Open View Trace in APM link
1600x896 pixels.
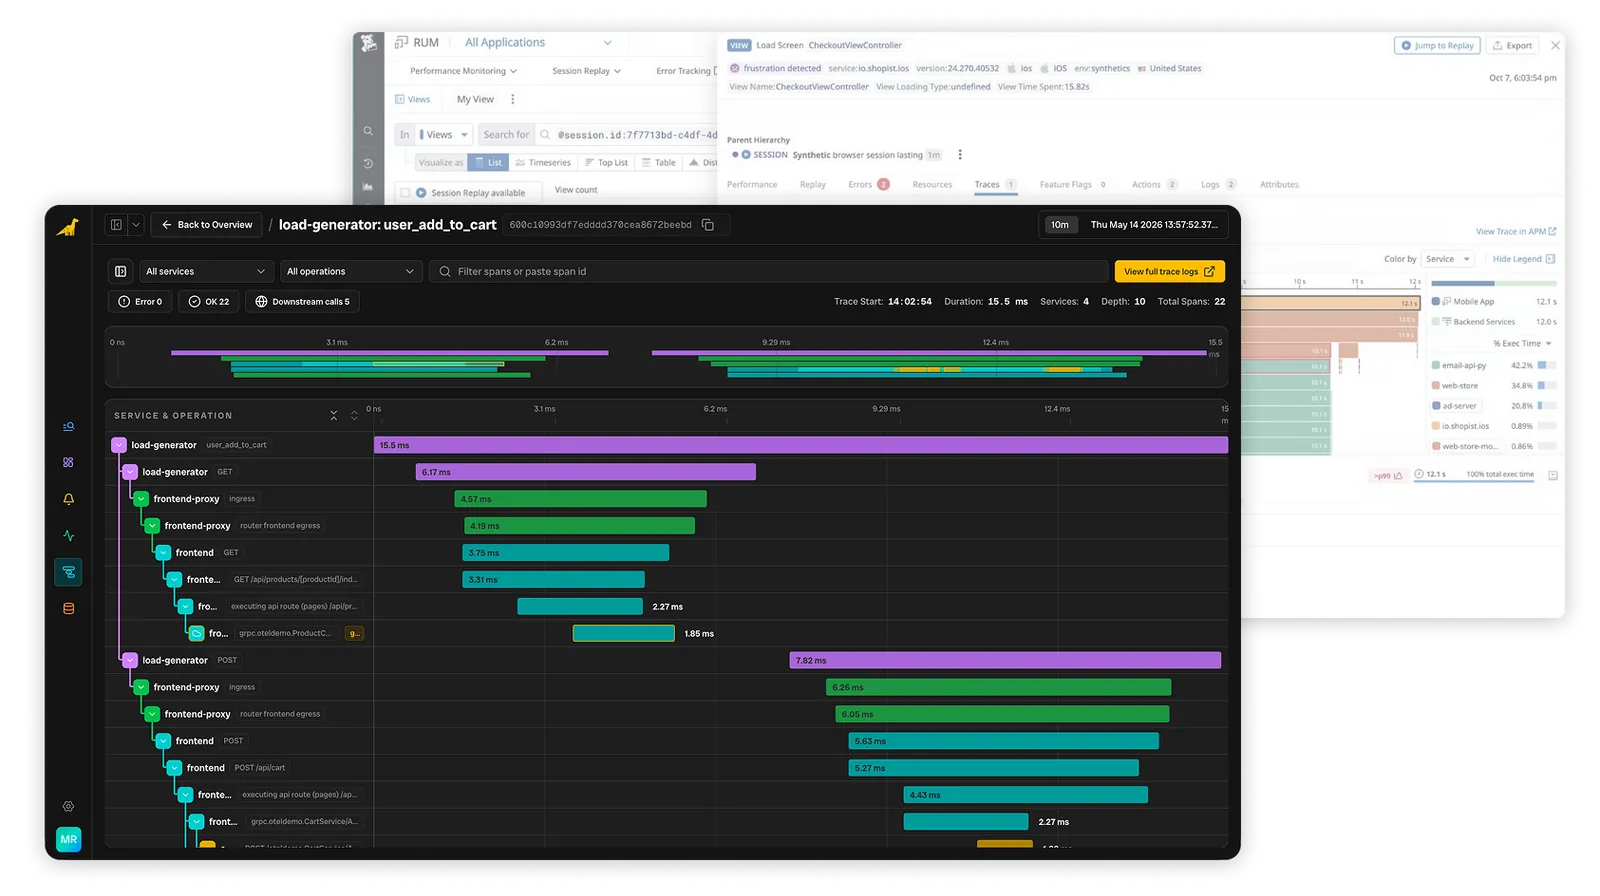[x=1516, y=232]
